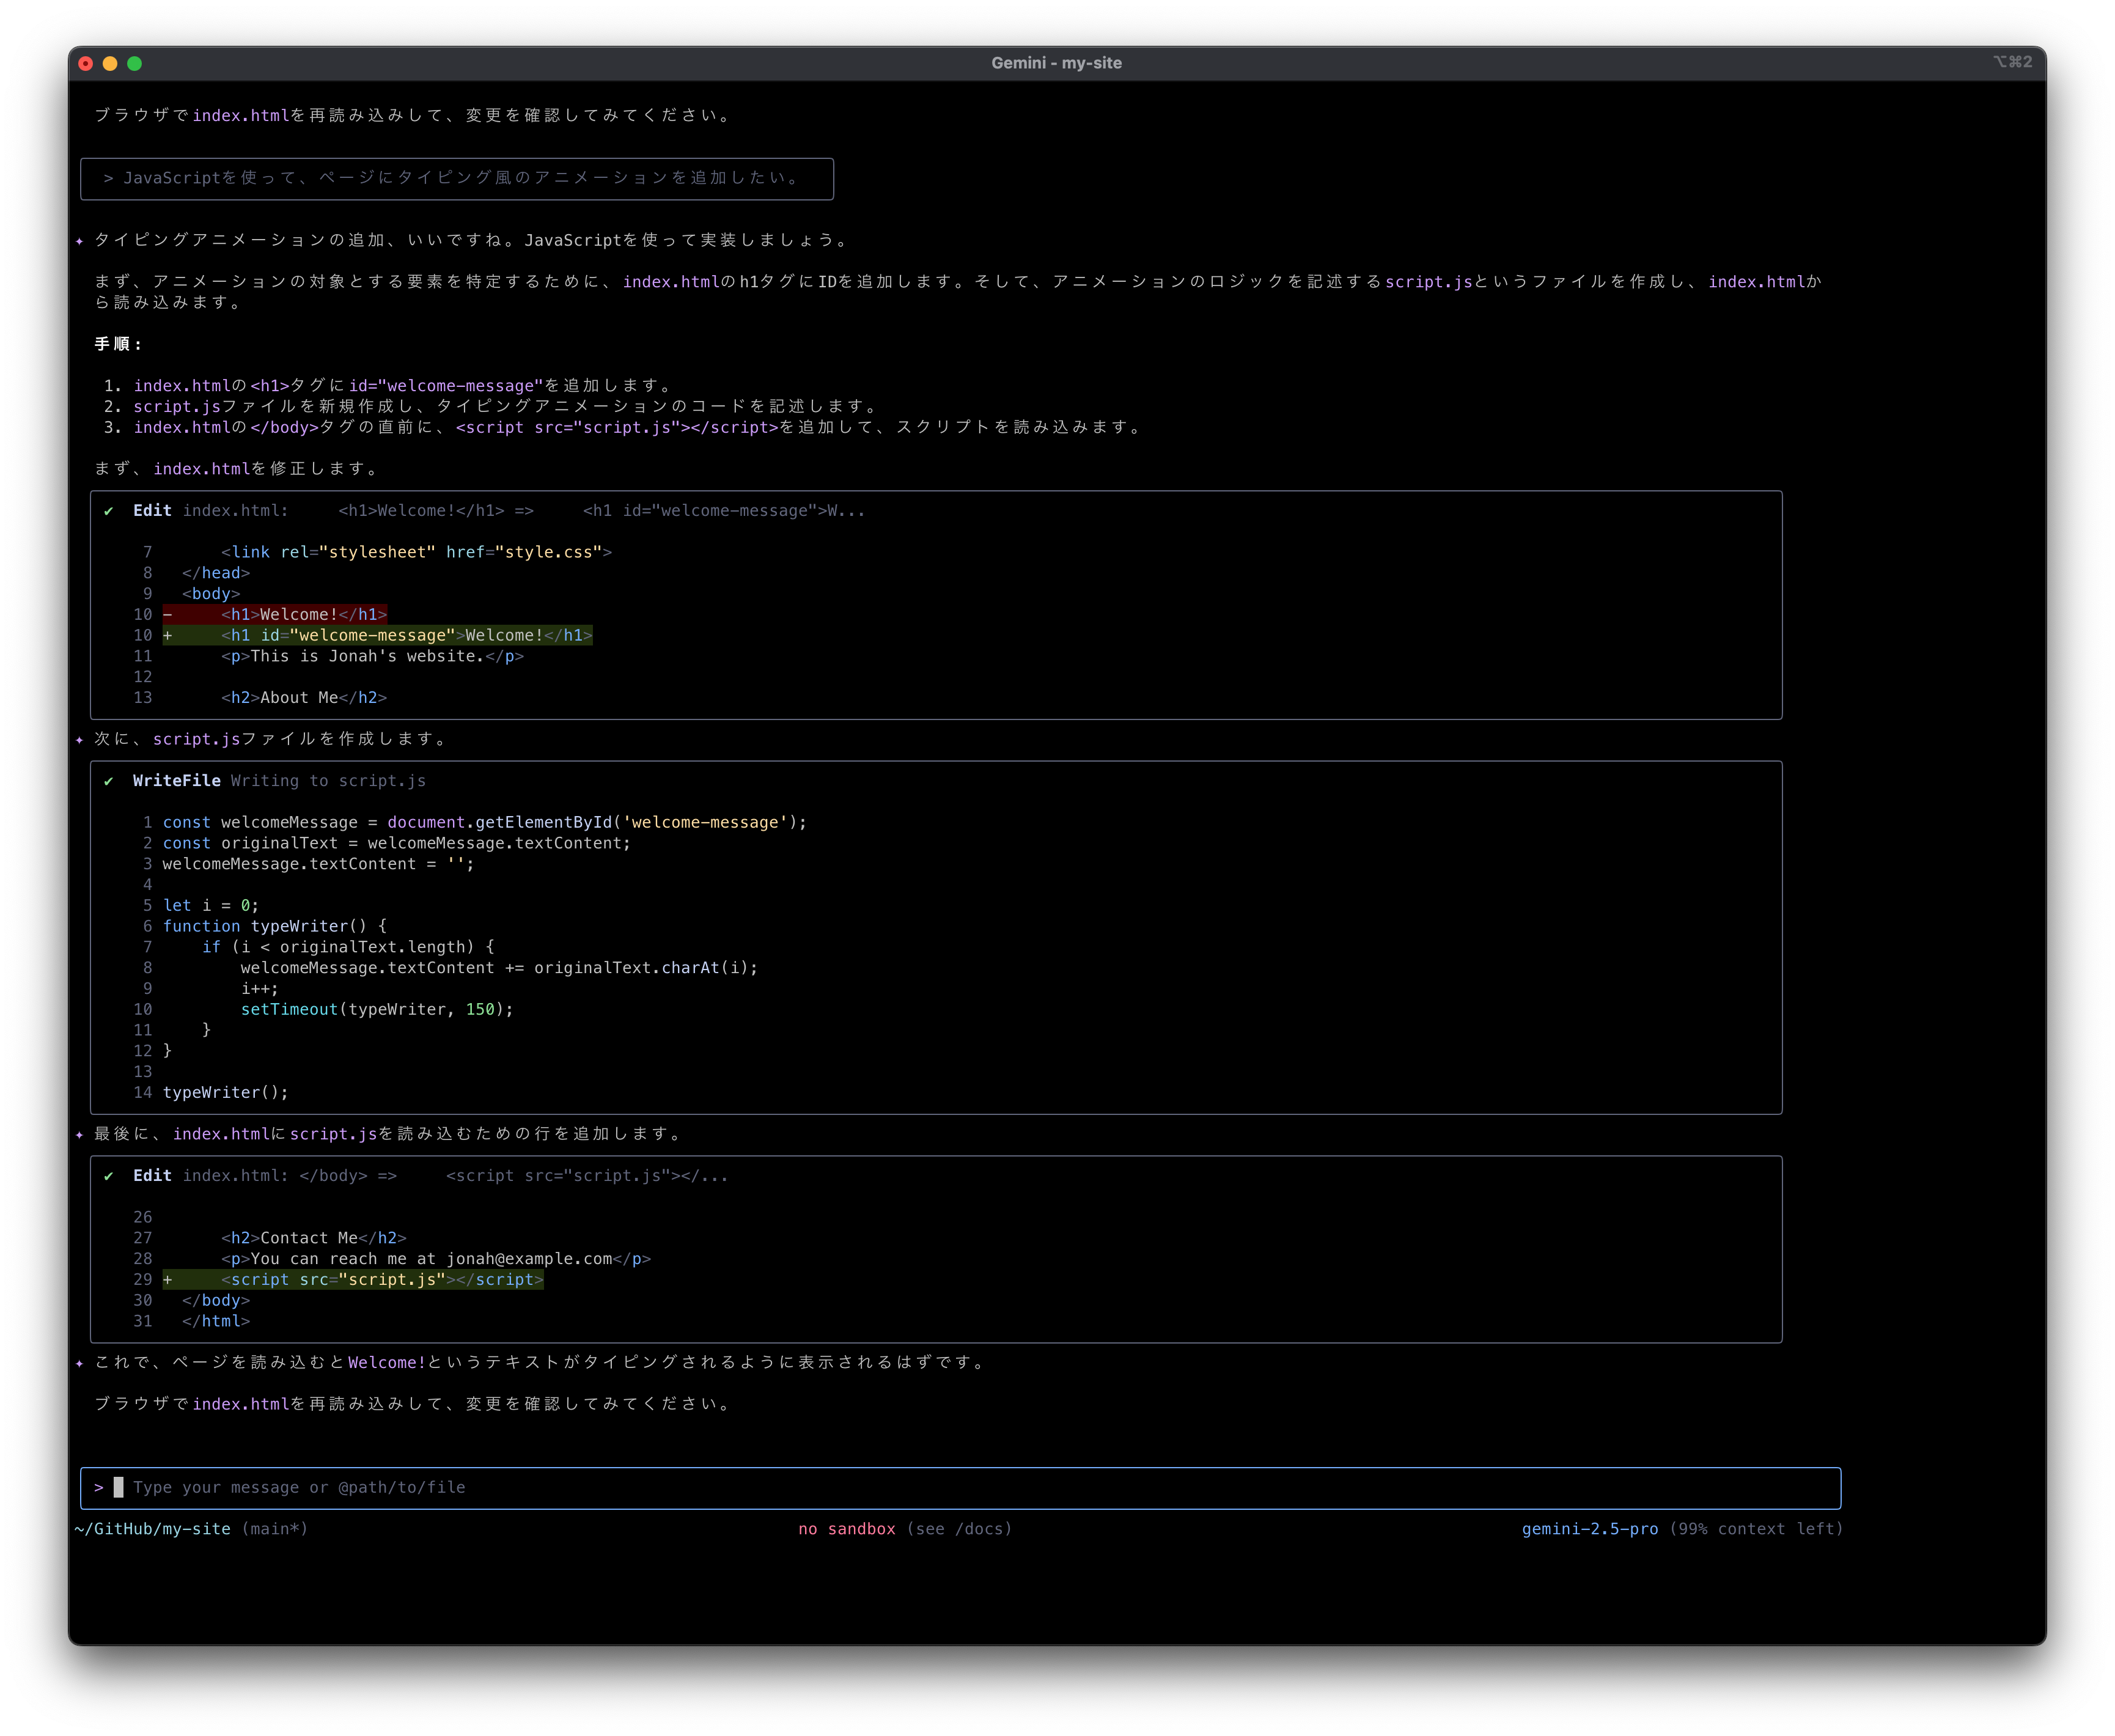Click the 'typeWriter();' call on line 14
This screenshot has width=2115, height=1736.
click(225, 1092)
